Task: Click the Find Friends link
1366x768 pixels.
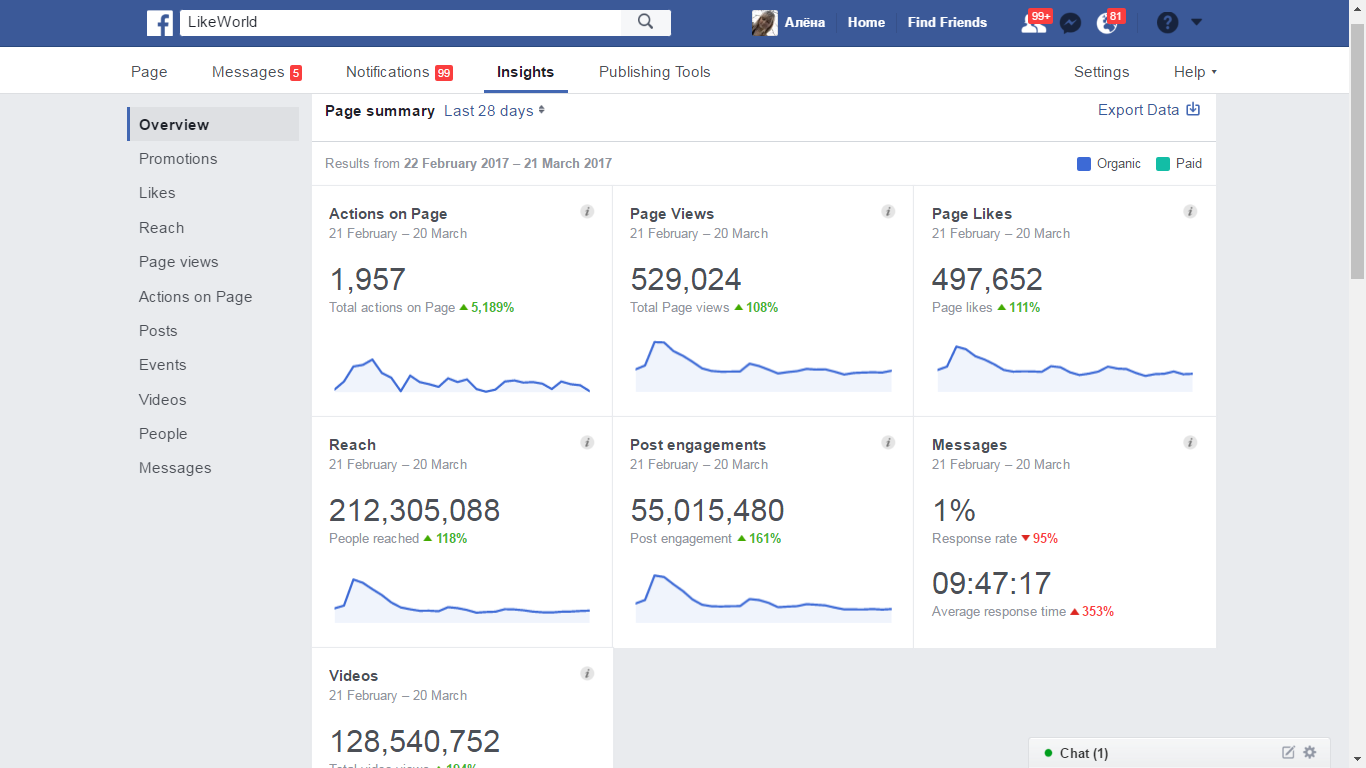Action: pyautogui.click(x=947, y=22)
